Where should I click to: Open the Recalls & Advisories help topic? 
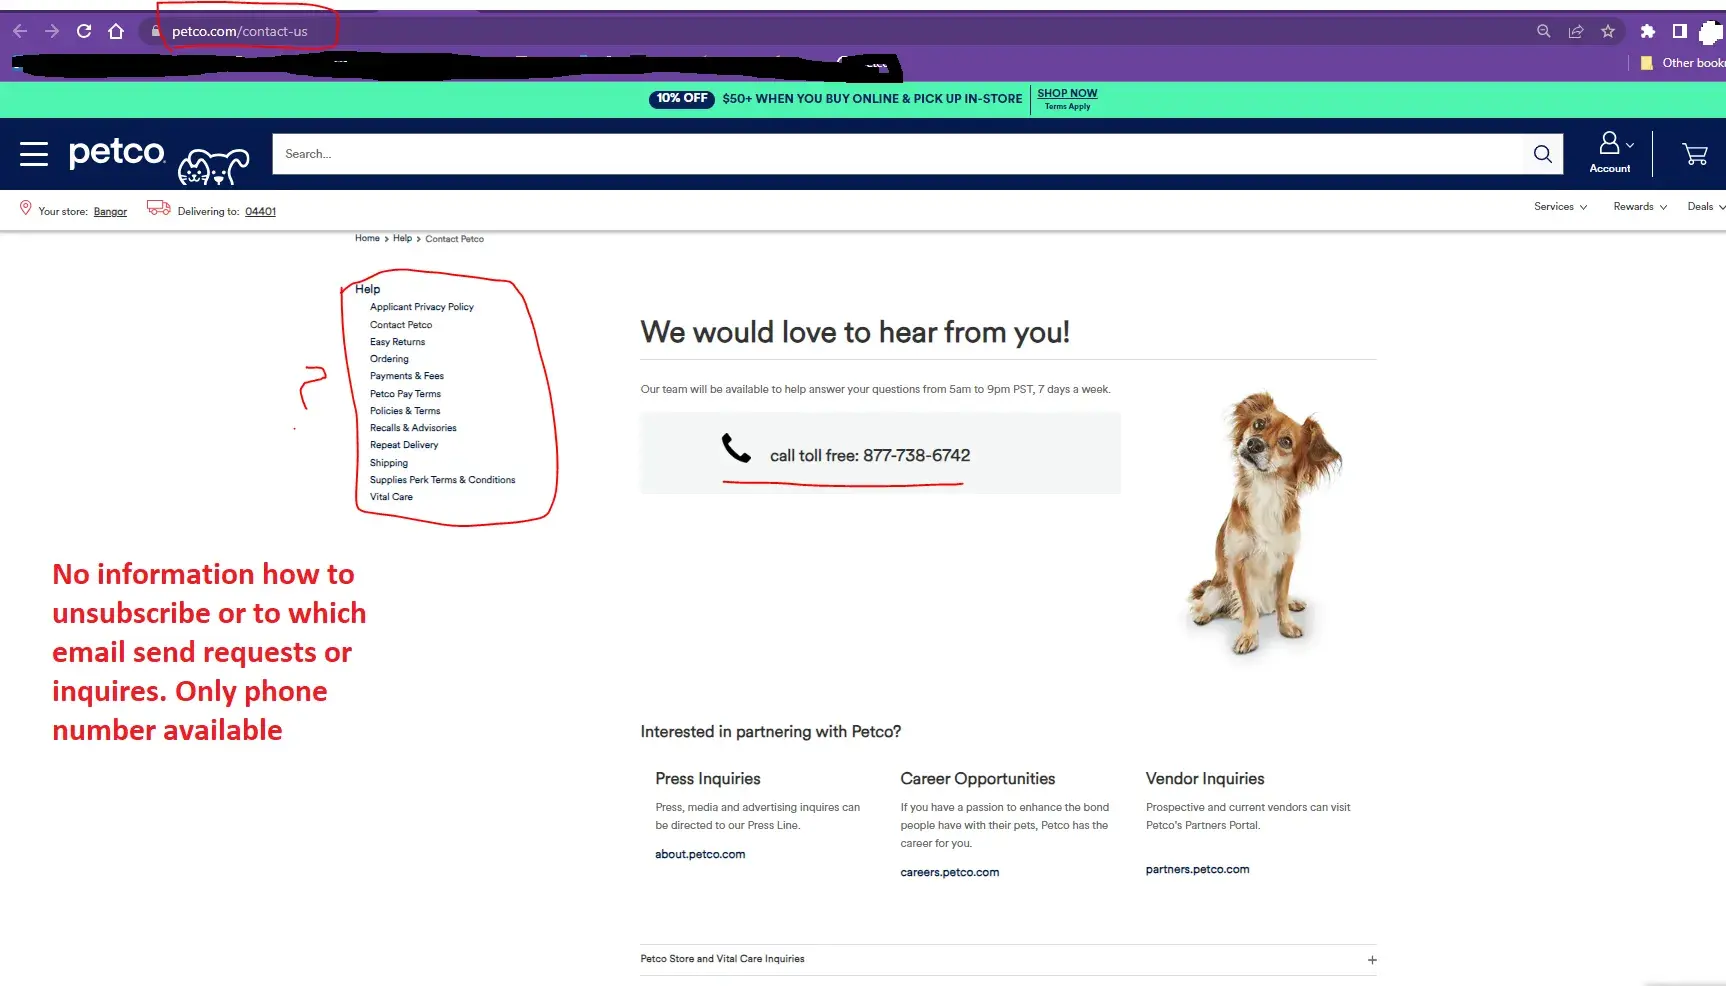[413, 428]
